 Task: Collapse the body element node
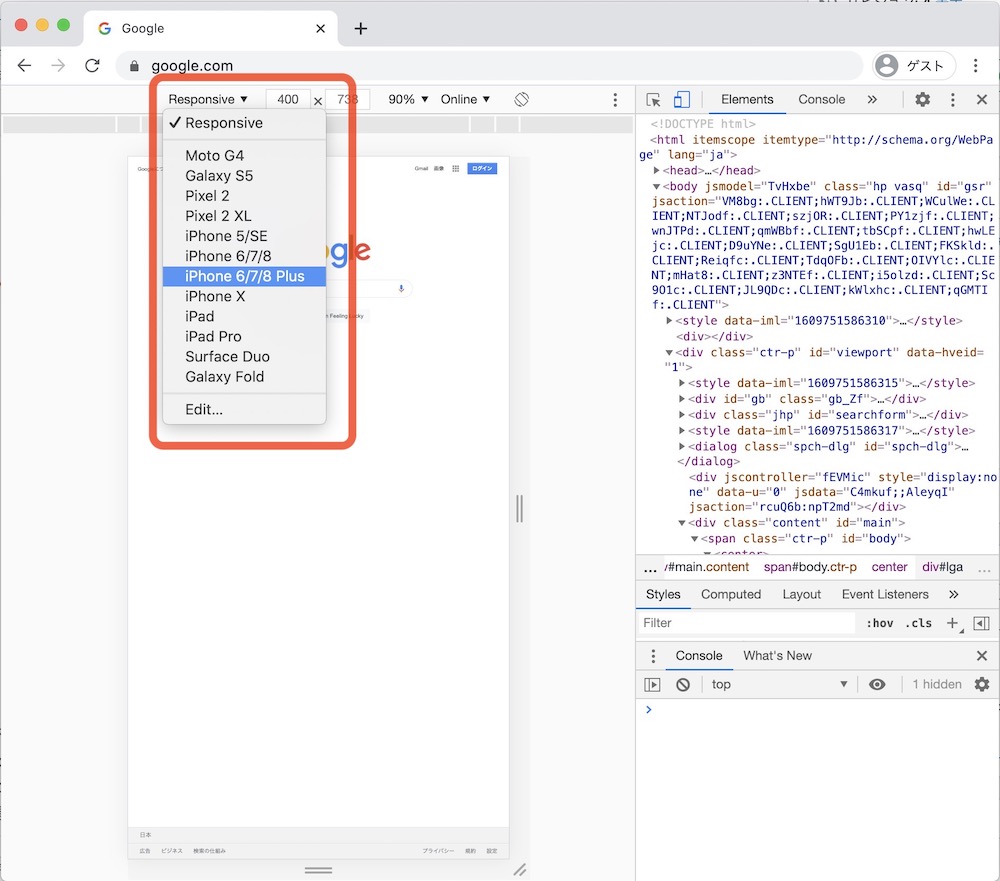pos(656,186)
